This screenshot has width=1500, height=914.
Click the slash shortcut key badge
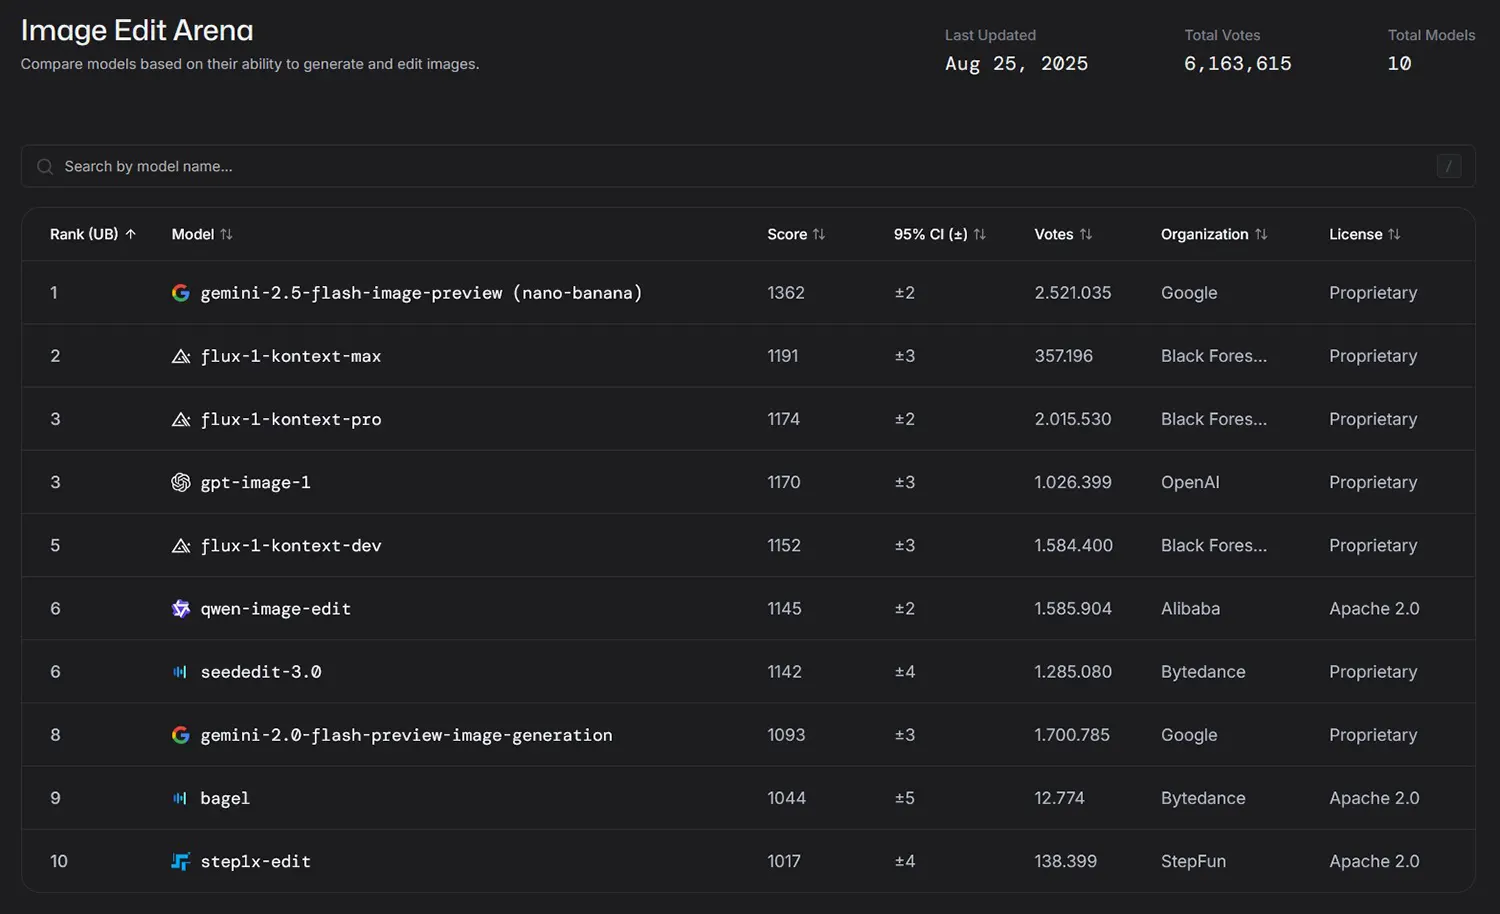point(1448,167)
